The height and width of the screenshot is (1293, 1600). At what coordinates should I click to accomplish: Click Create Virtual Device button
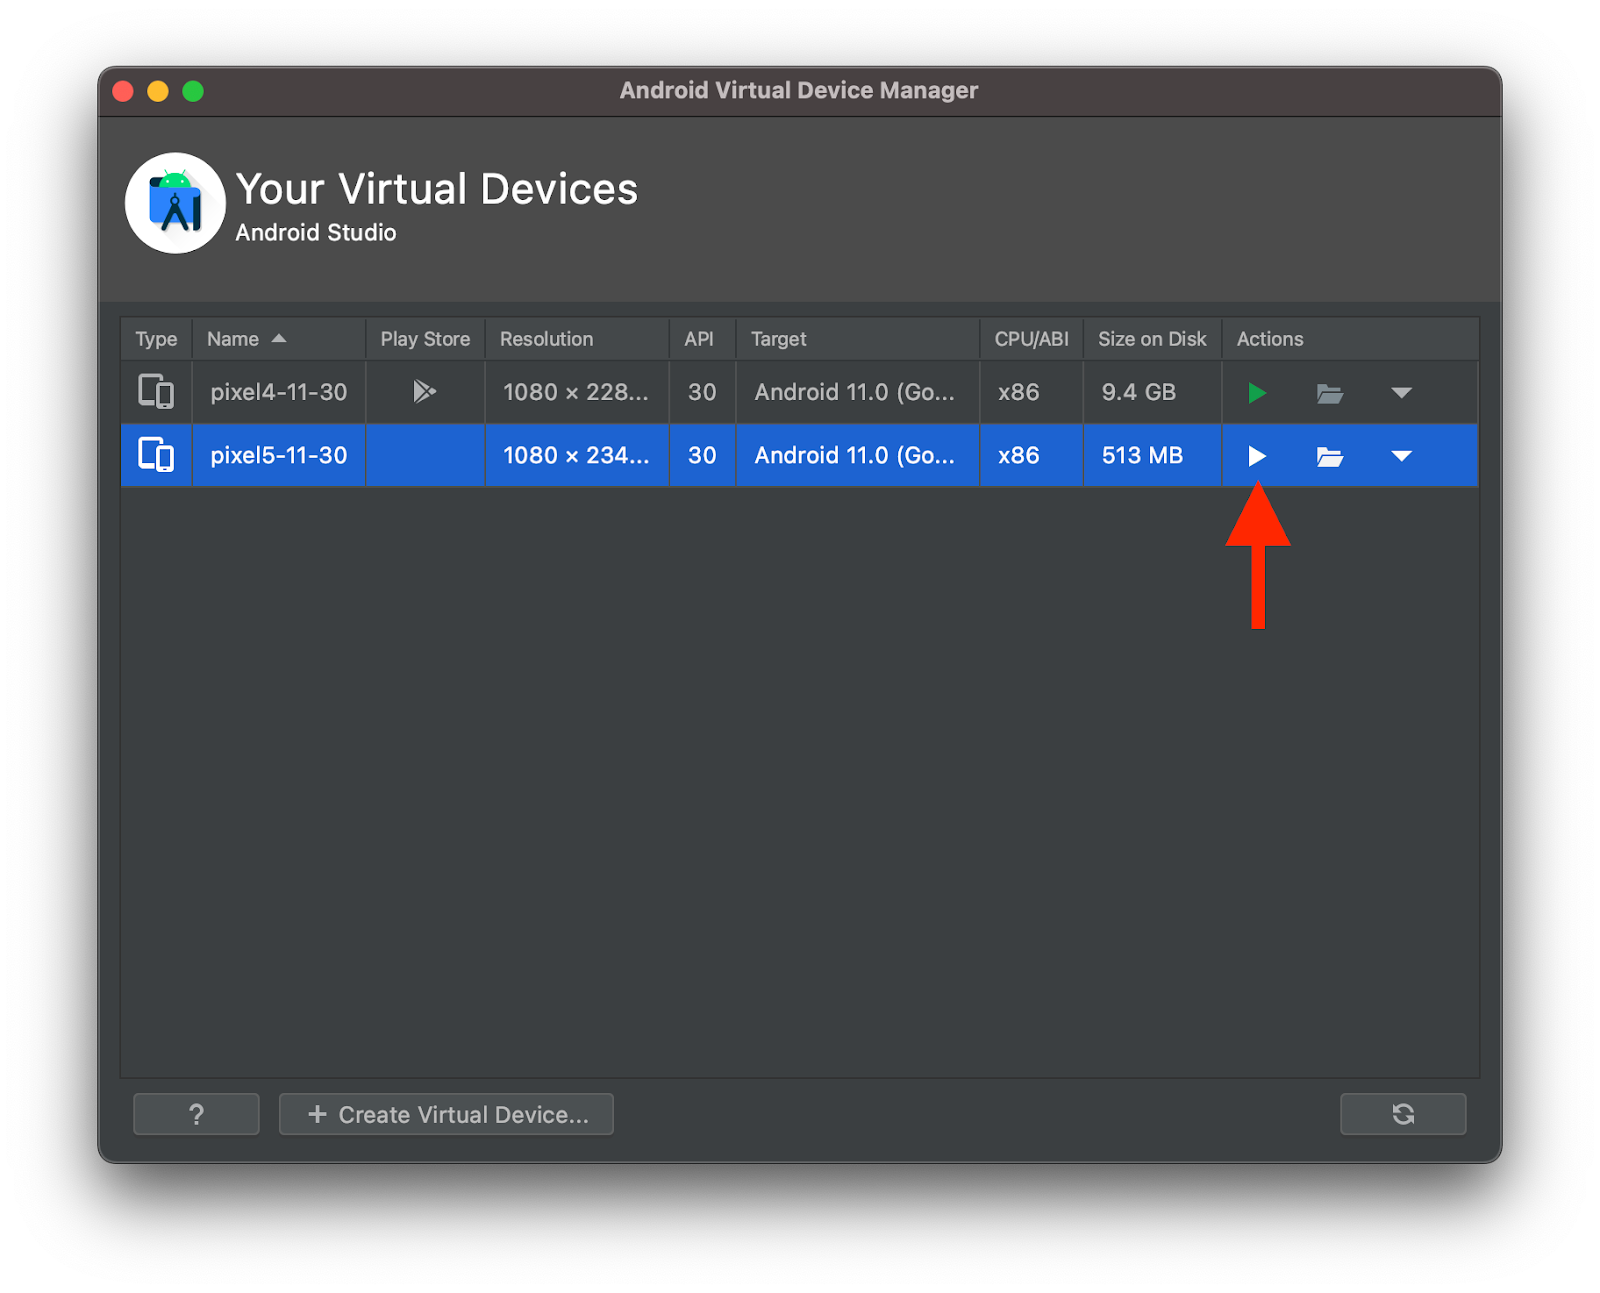446,1114
